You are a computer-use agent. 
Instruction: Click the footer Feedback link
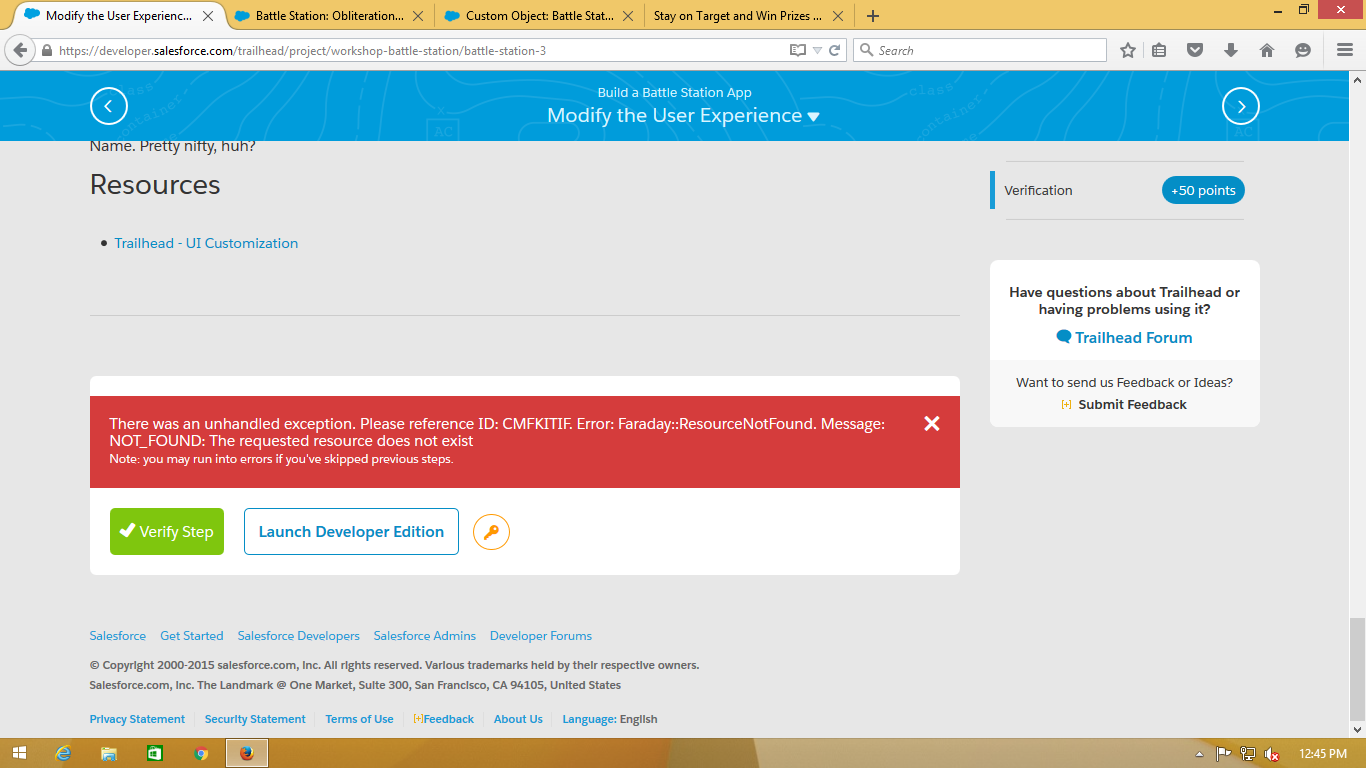[x=444, y=719]
